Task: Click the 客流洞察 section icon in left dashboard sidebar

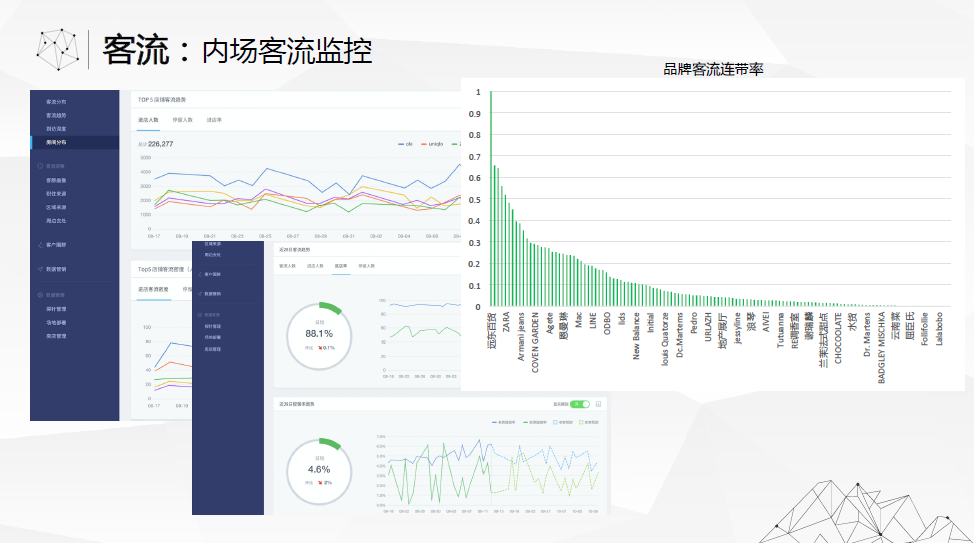Action: click(x=40, y=166)
